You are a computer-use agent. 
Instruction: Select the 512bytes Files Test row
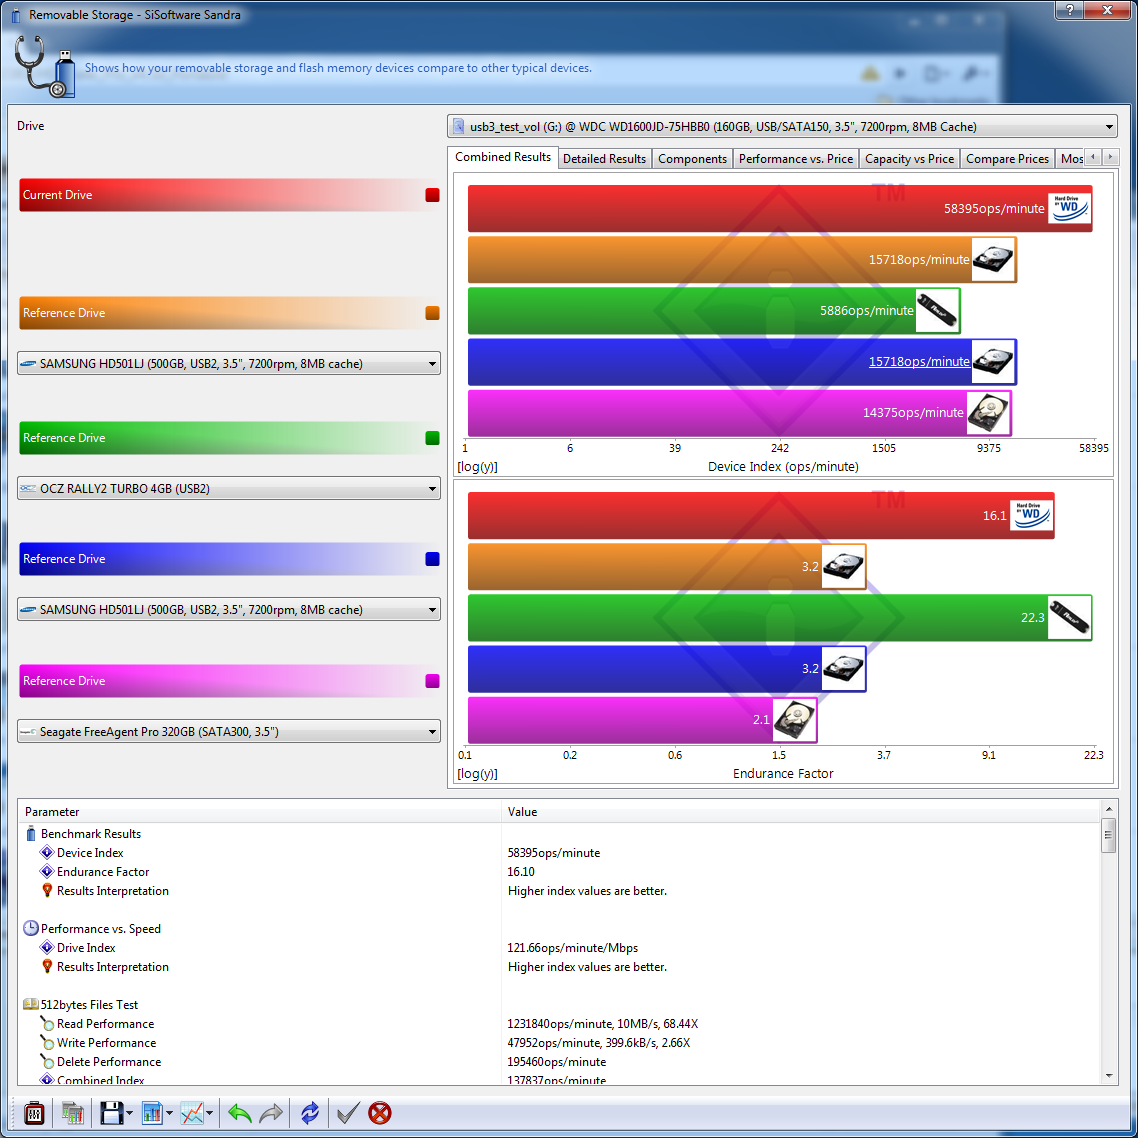click(561, 1004)
